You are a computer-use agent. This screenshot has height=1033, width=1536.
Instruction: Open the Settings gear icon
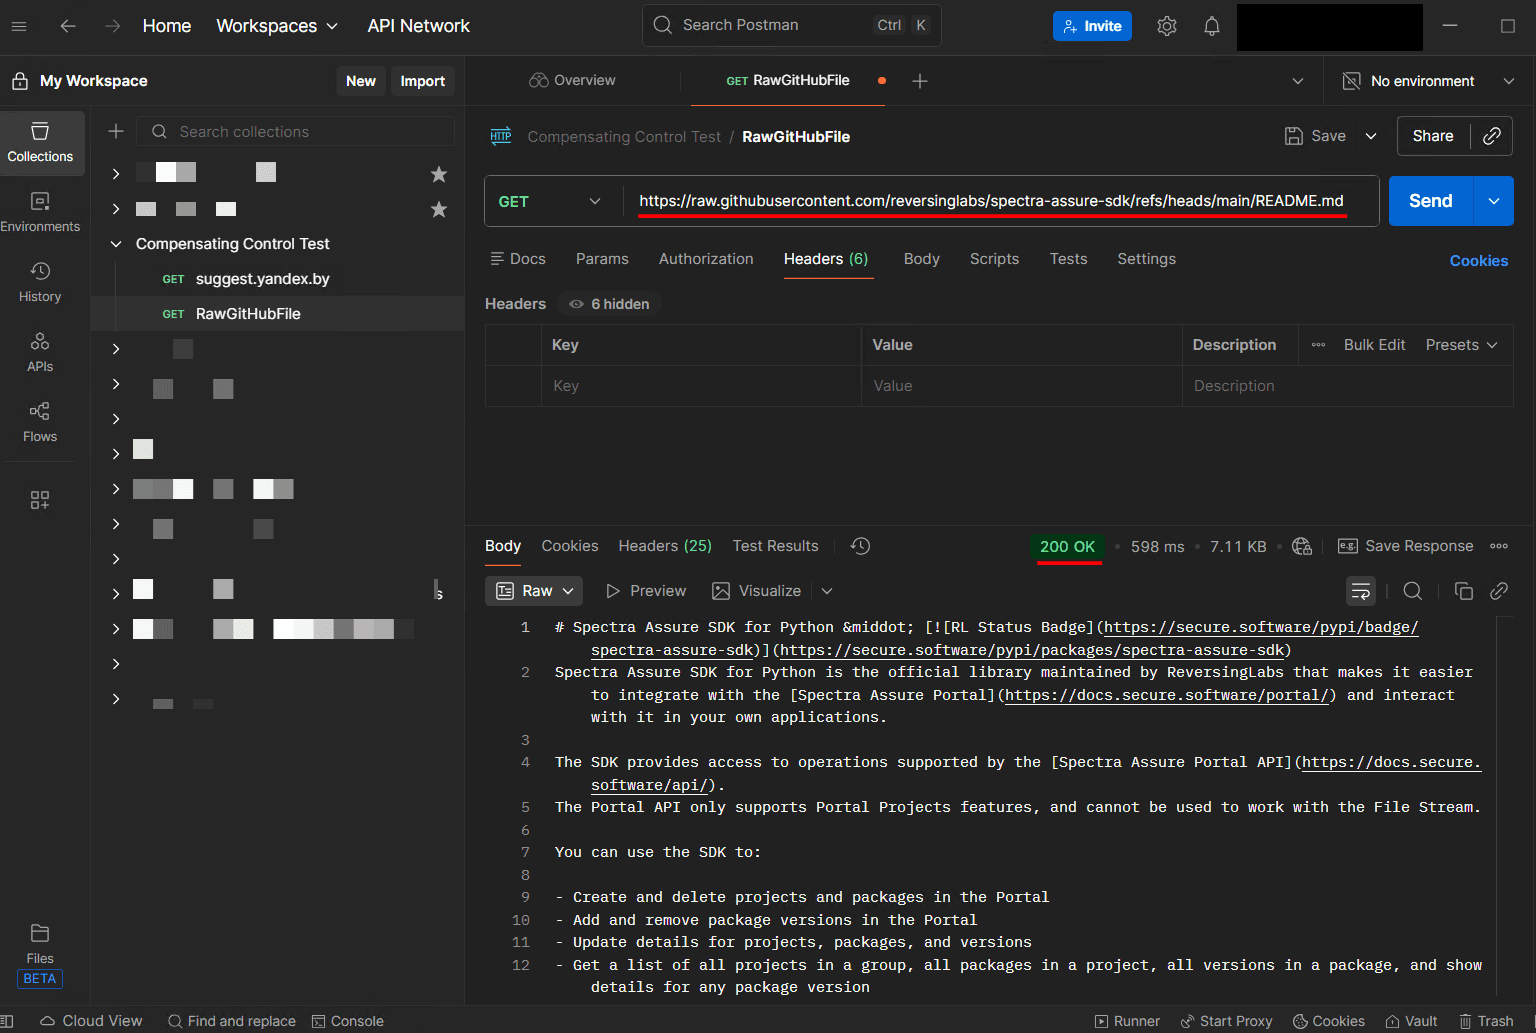click(1166, 26)
